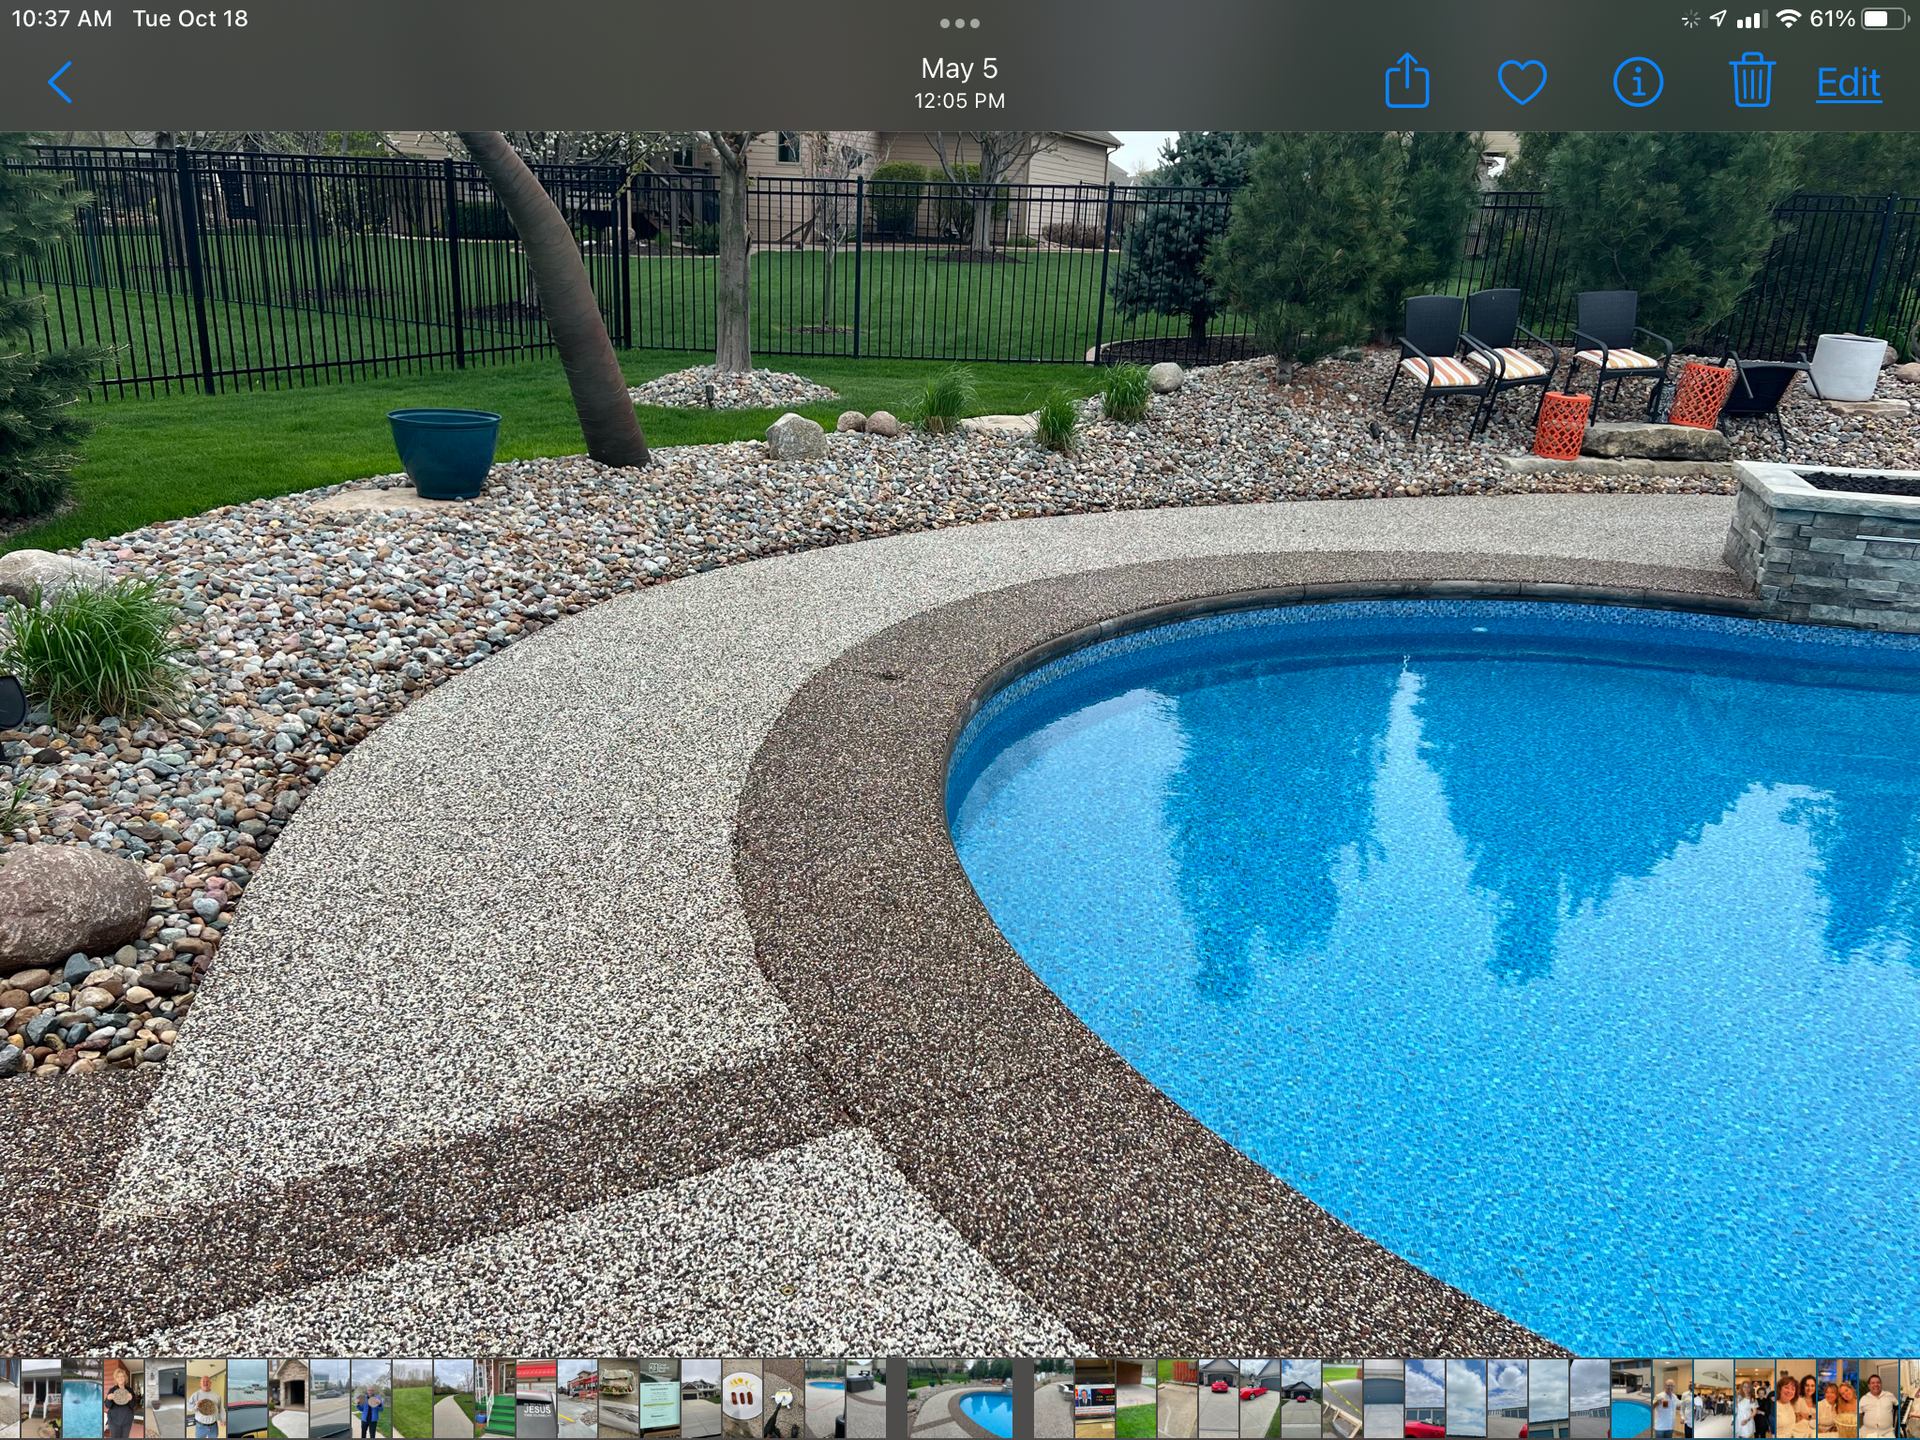Select the white plate of food thumbnail
The image size is (1920, 1440).
pos(742,1398)
